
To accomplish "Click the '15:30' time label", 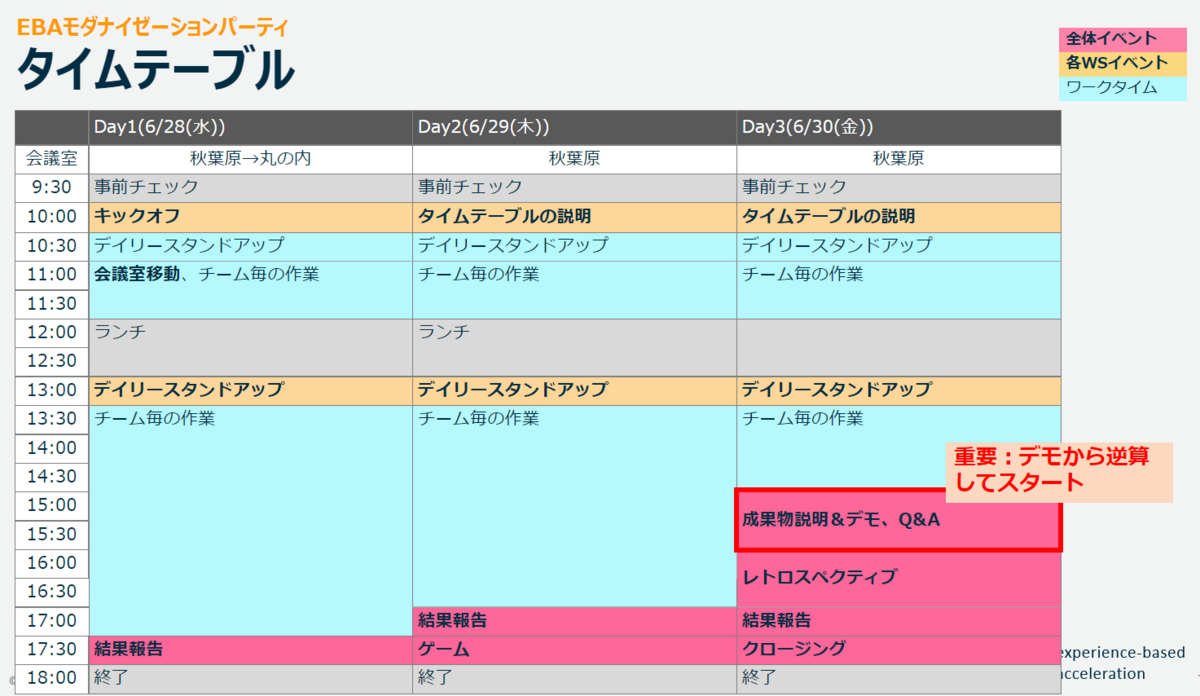I will (x=52, y=535).
